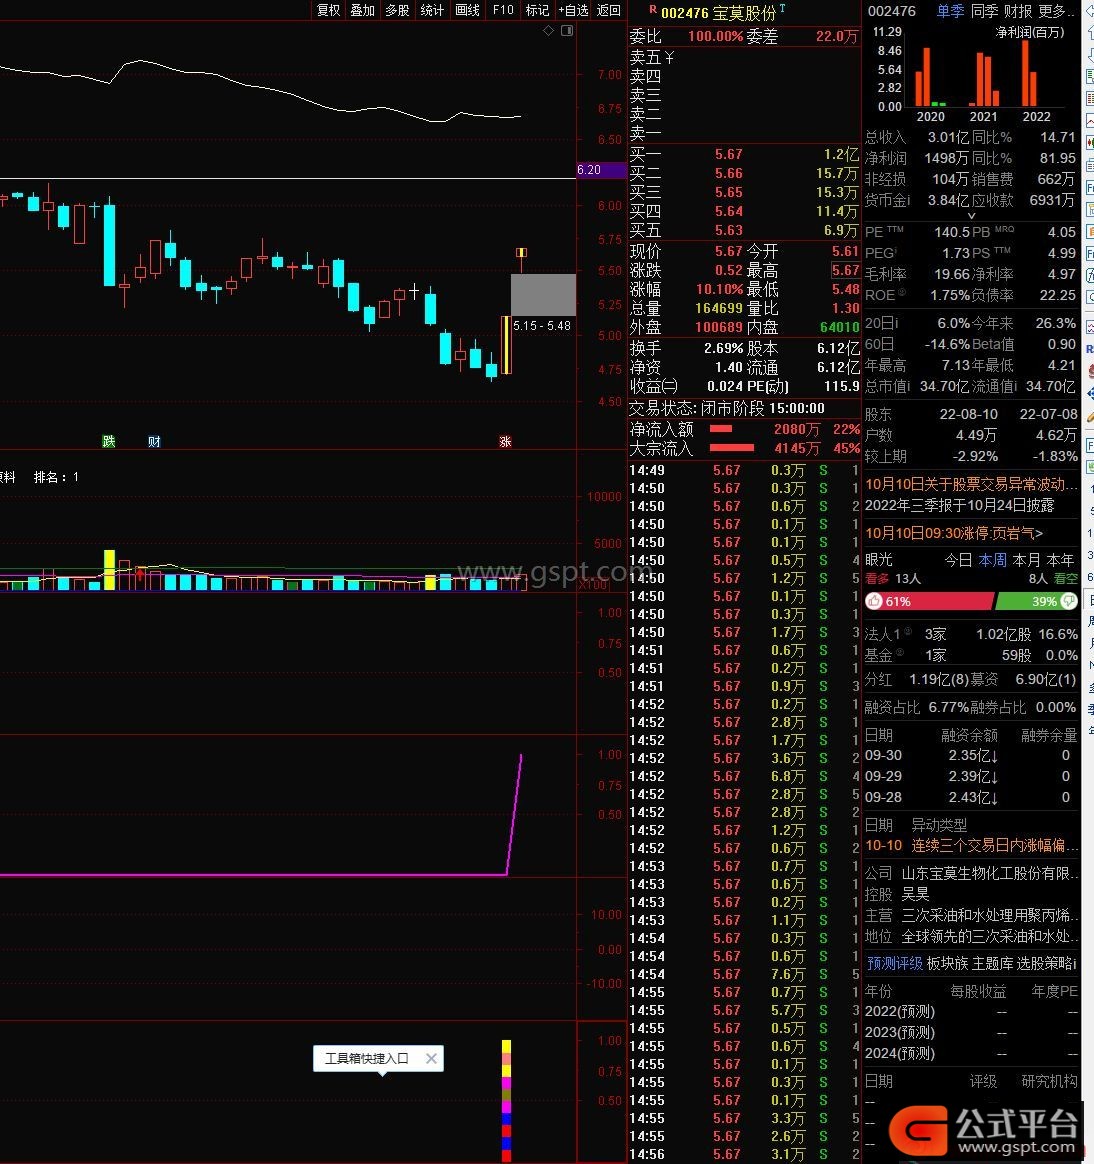The height and width of the screenshot is (1164, 1094).
Task: Open the 10月10日 abnormal trading announcement link
Action: pyautogui.click(x=972, y=484)
